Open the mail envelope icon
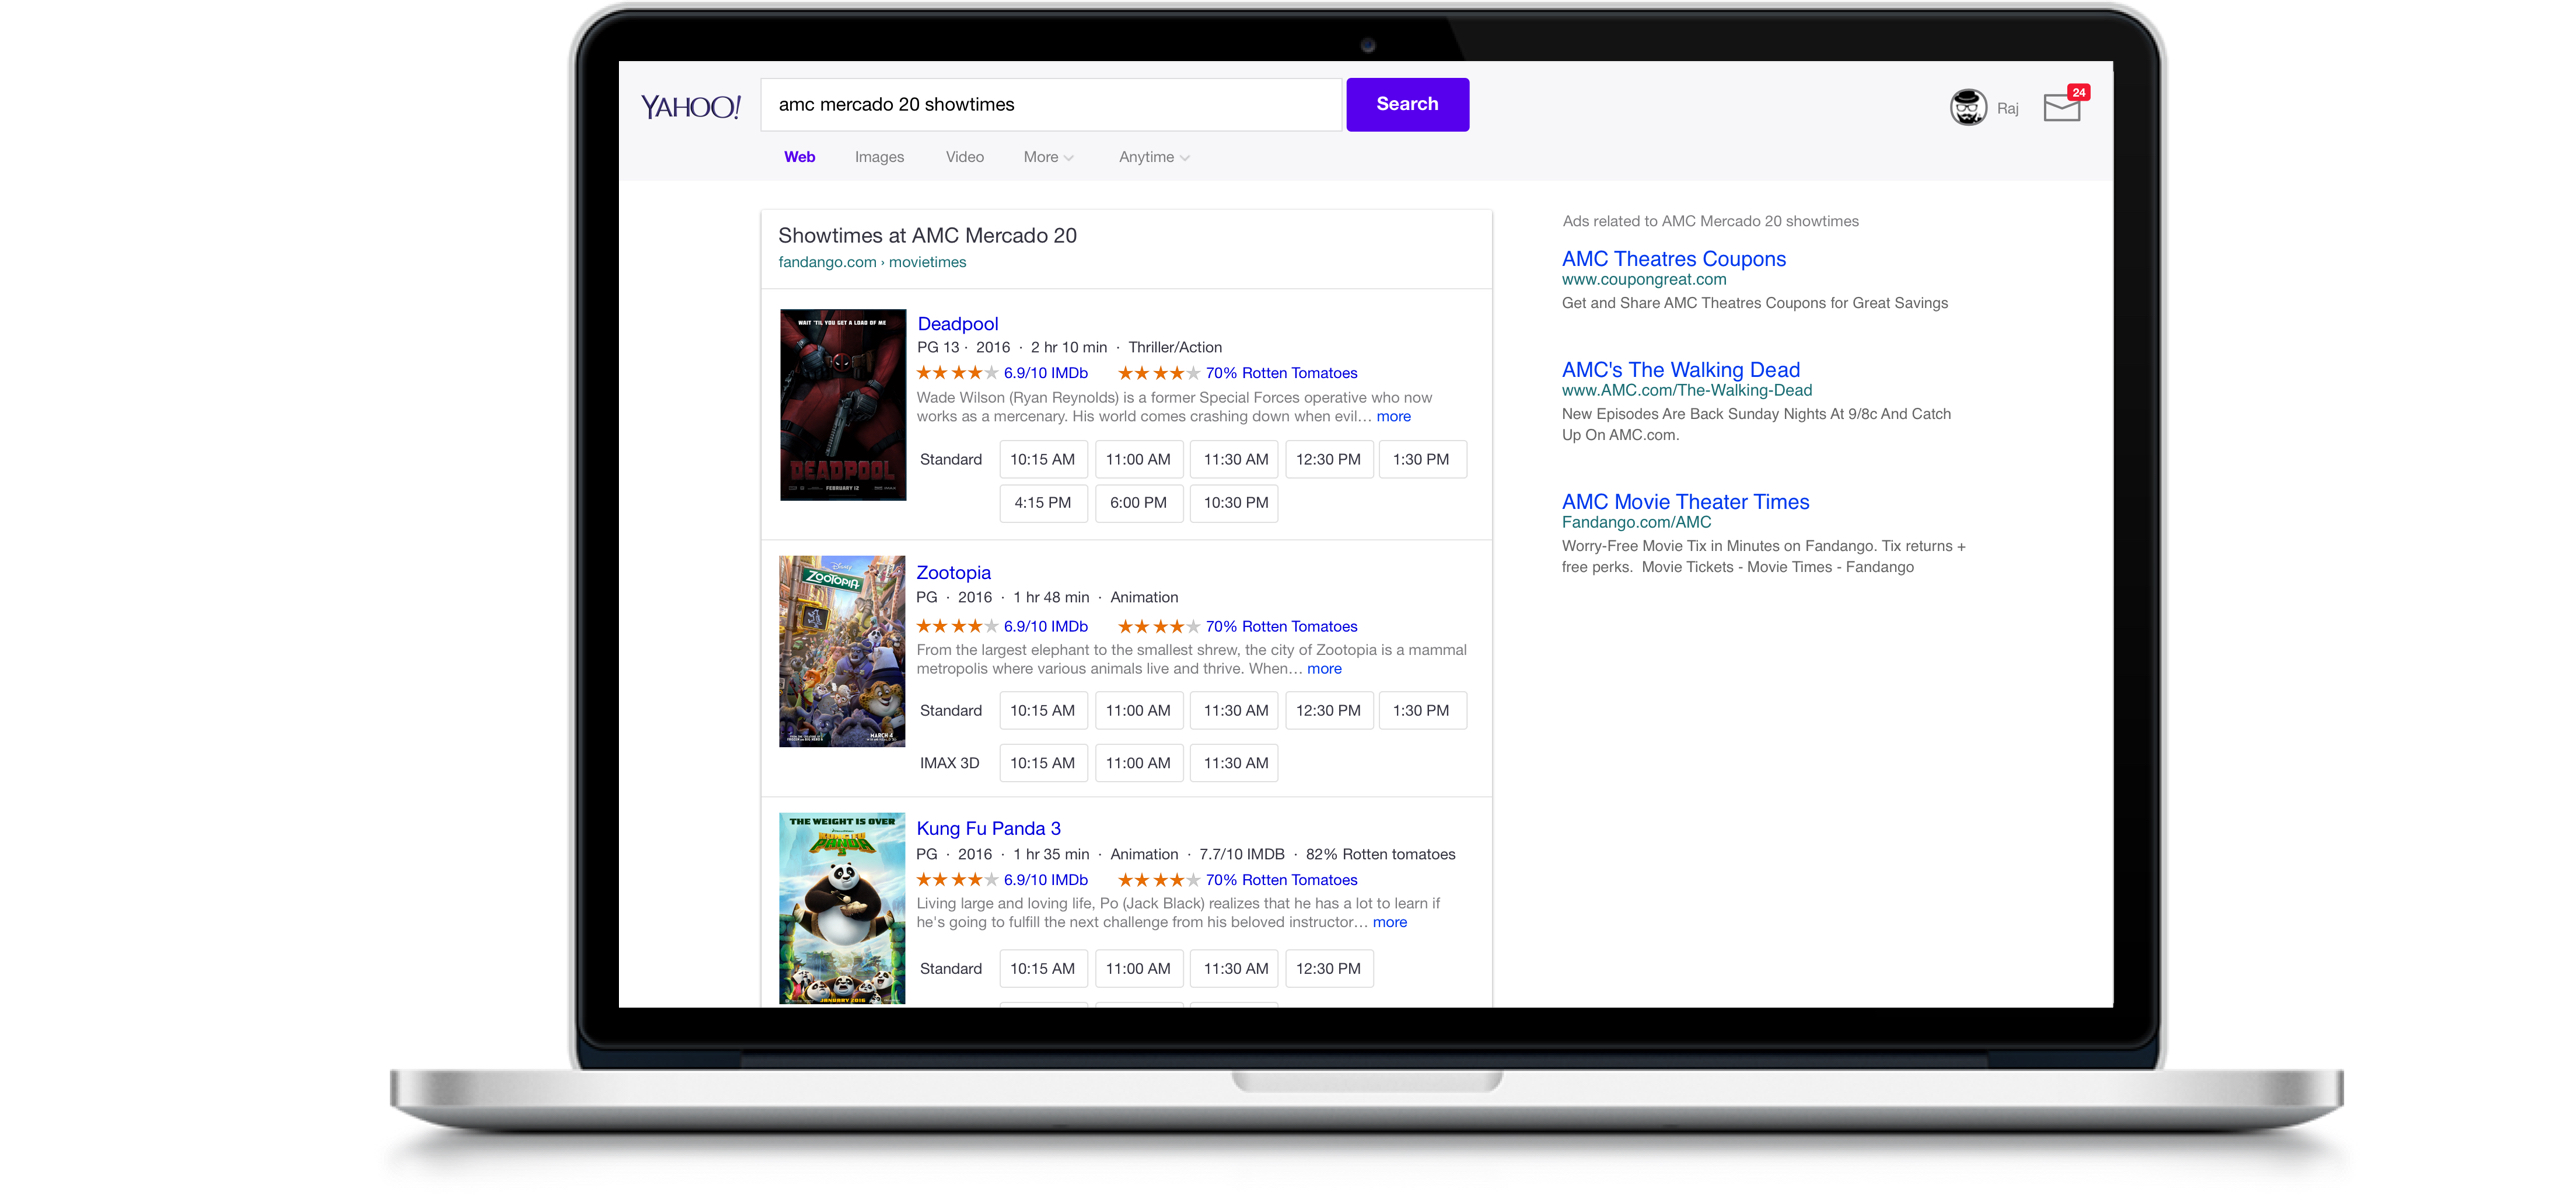The height and width of the screenshot is (1200, 2560). coord(2061,107)
